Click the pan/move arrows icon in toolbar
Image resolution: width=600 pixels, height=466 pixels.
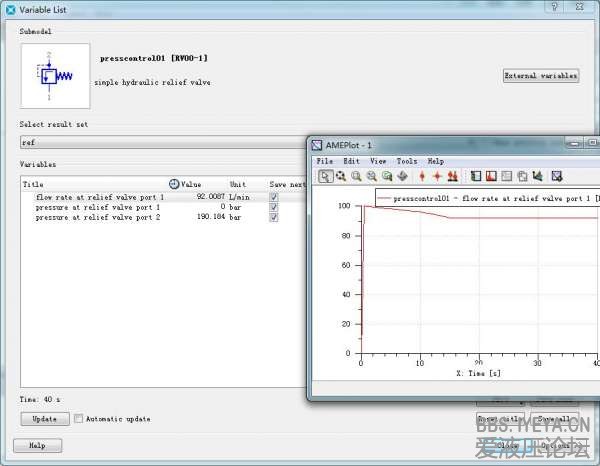coord(402,176)
